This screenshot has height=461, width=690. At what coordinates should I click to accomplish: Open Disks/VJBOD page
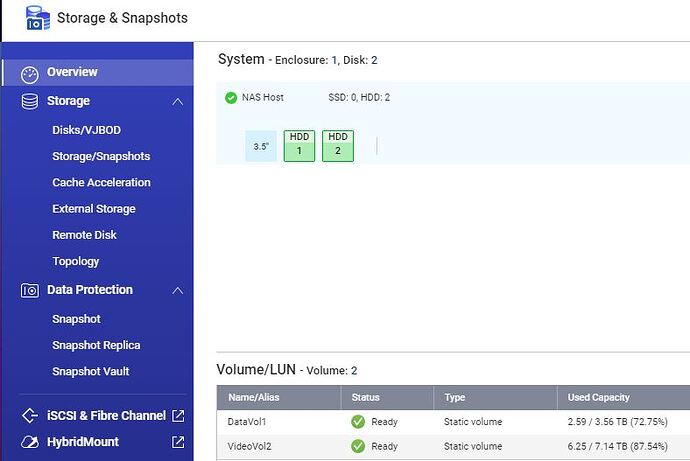[x=86, y=130]
